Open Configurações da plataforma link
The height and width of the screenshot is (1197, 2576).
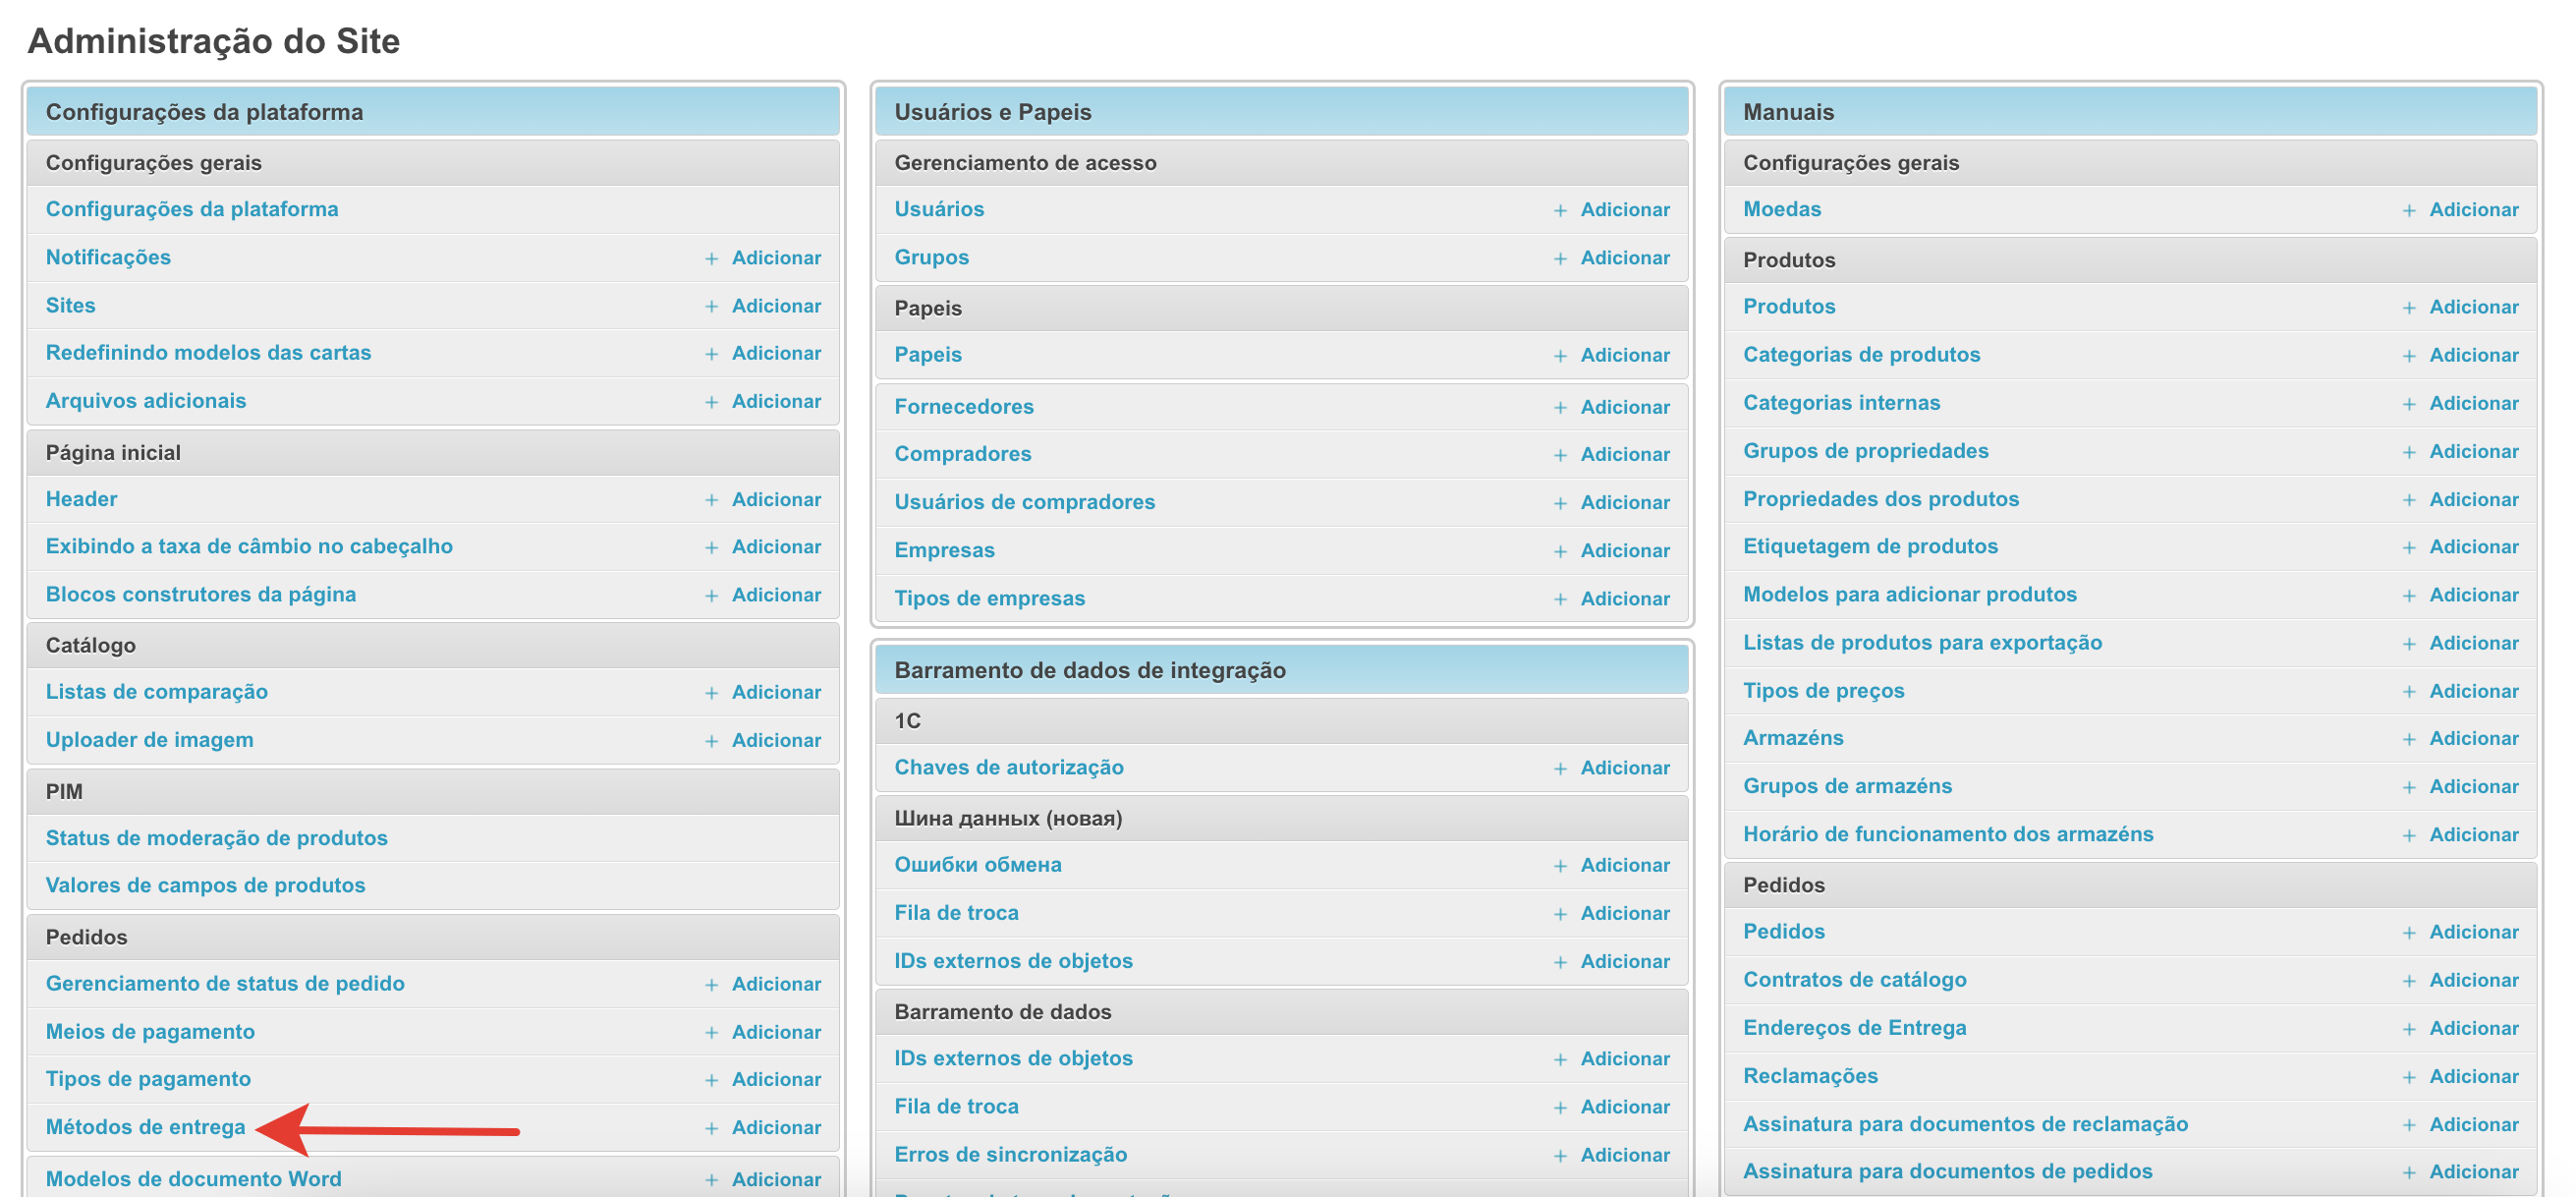(x=192, y=209)
